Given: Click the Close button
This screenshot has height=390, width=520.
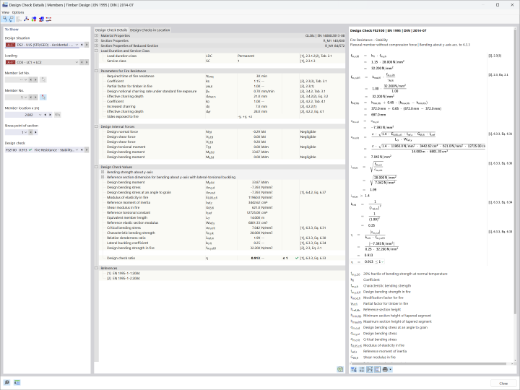Looking at the screenshot, I should pos(503,383).
